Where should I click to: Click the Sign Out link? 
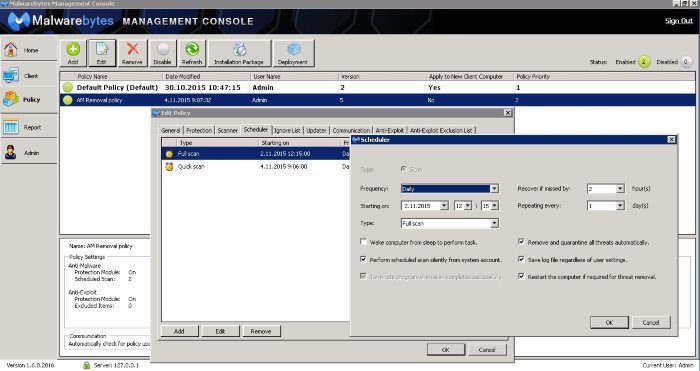pos(679,21)
